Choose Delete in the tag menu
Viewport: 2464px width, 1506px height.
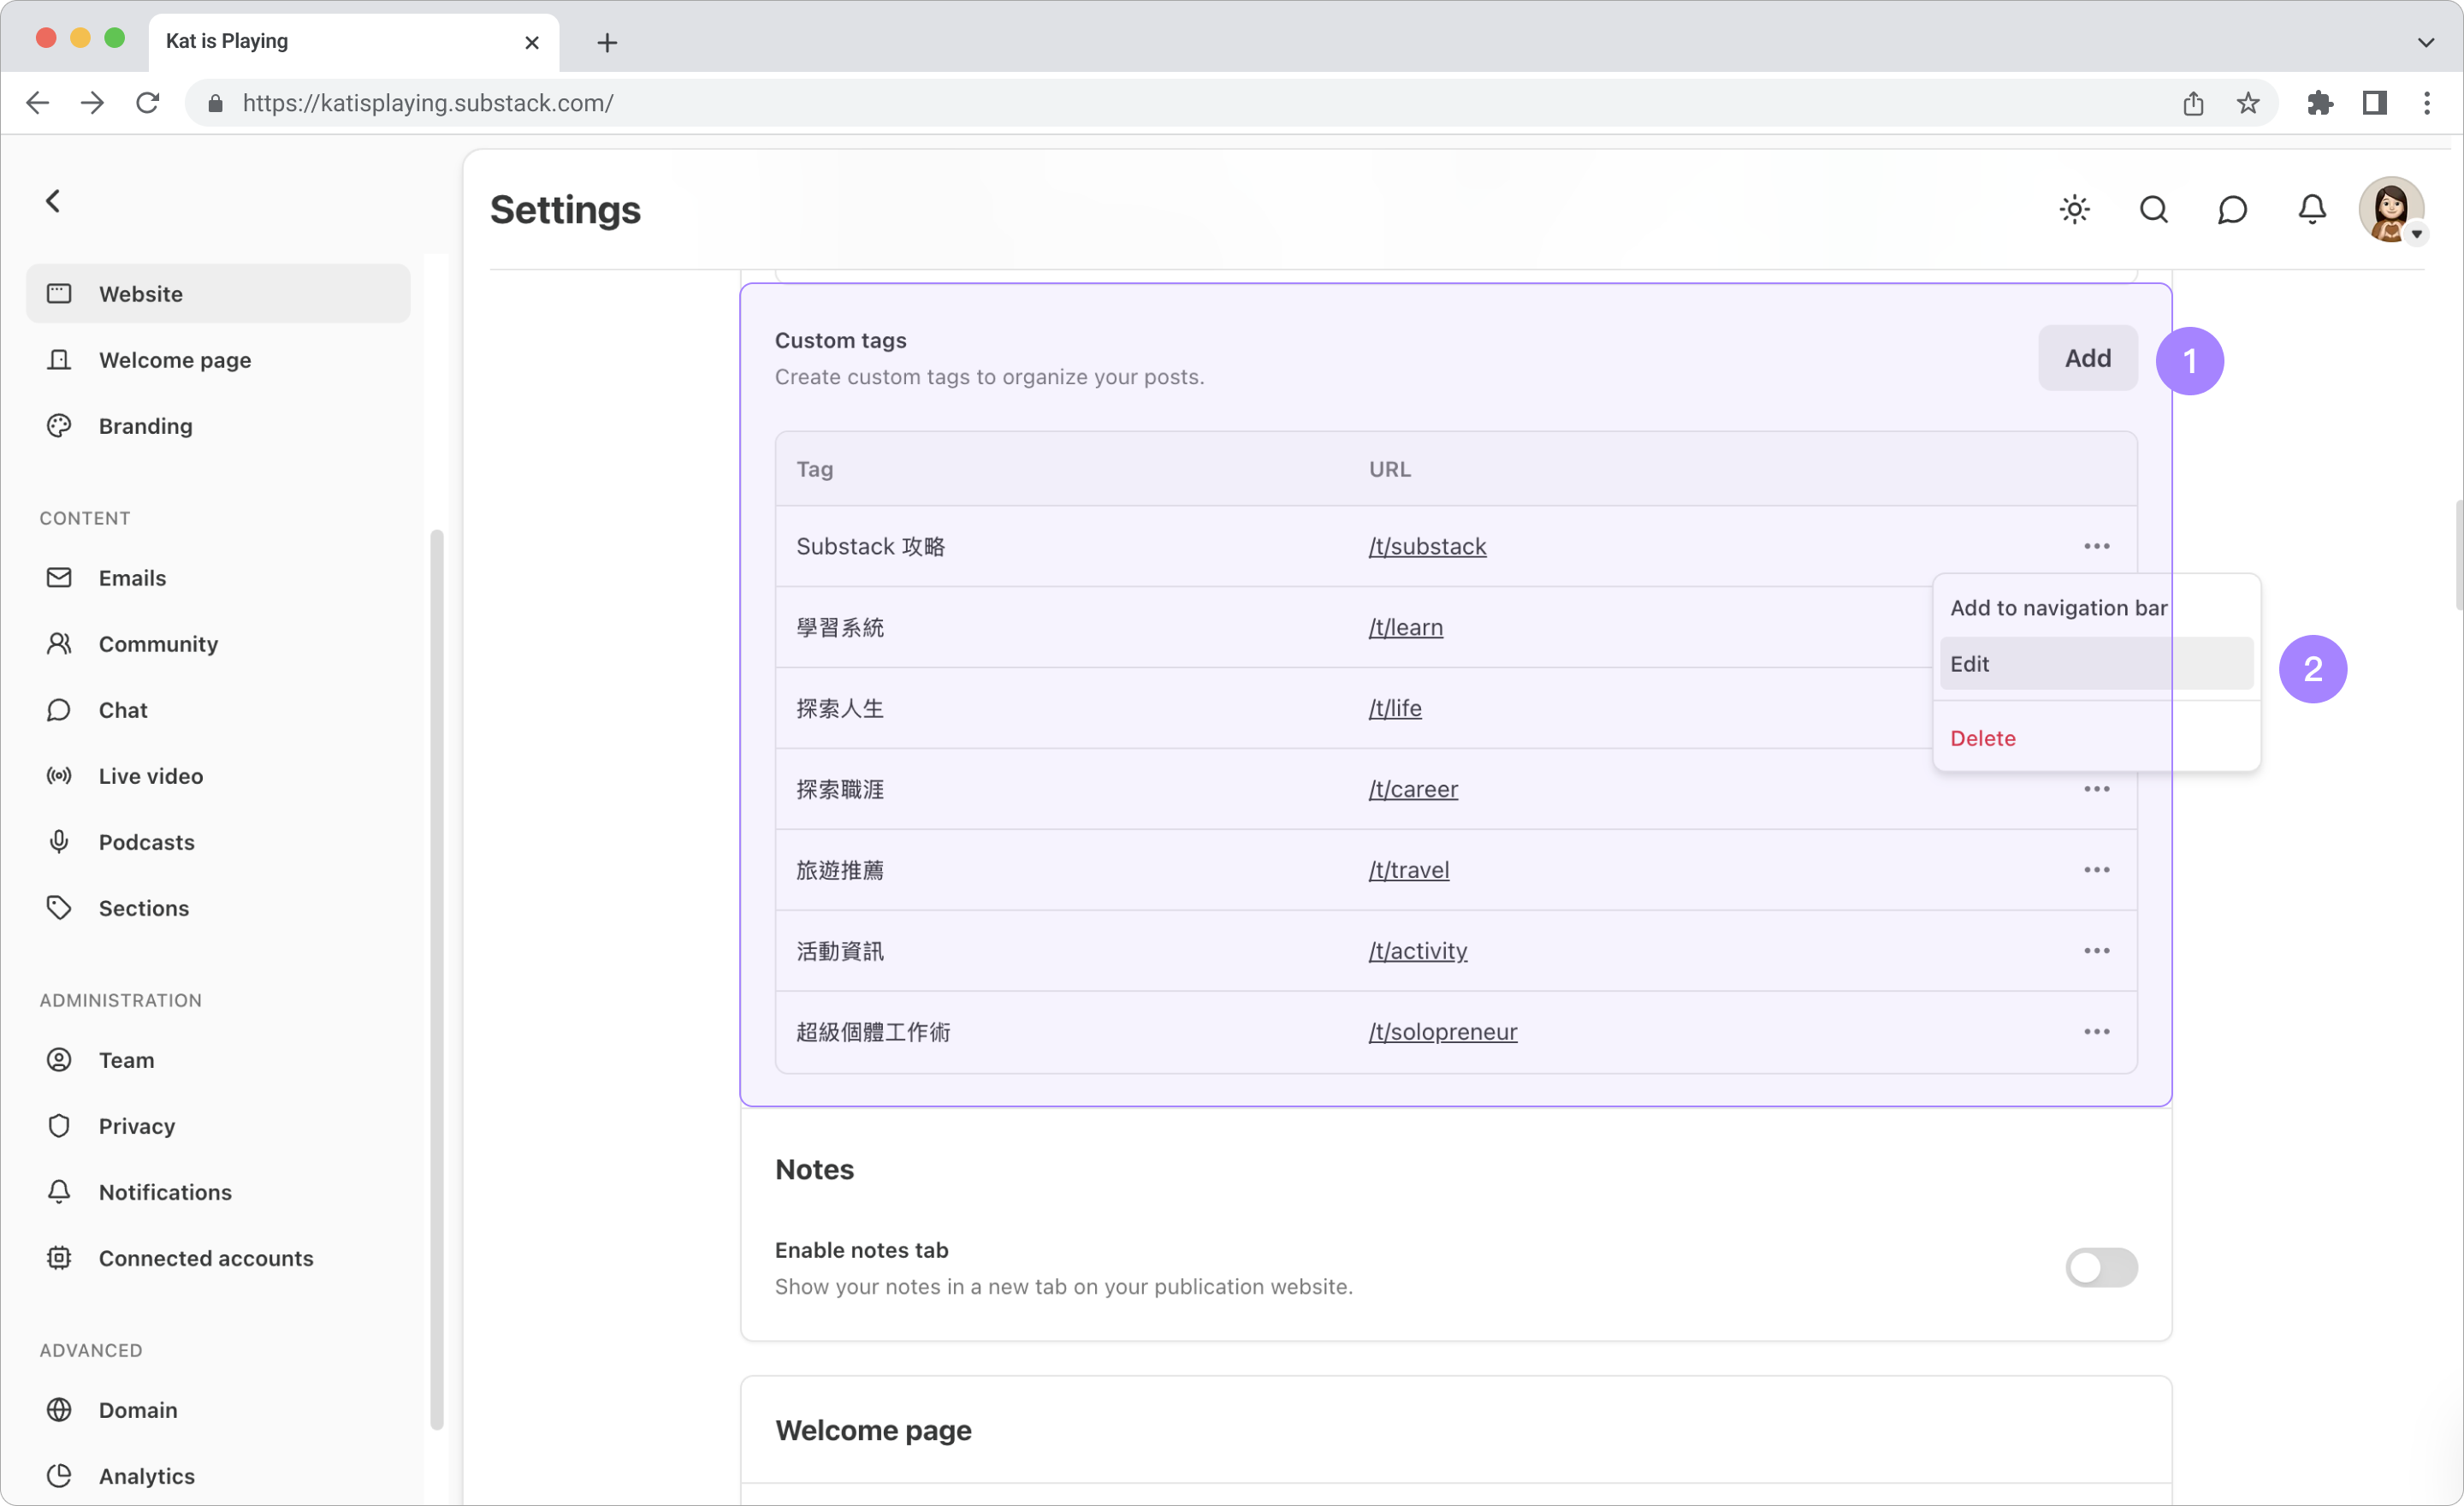coord(1982,738)
